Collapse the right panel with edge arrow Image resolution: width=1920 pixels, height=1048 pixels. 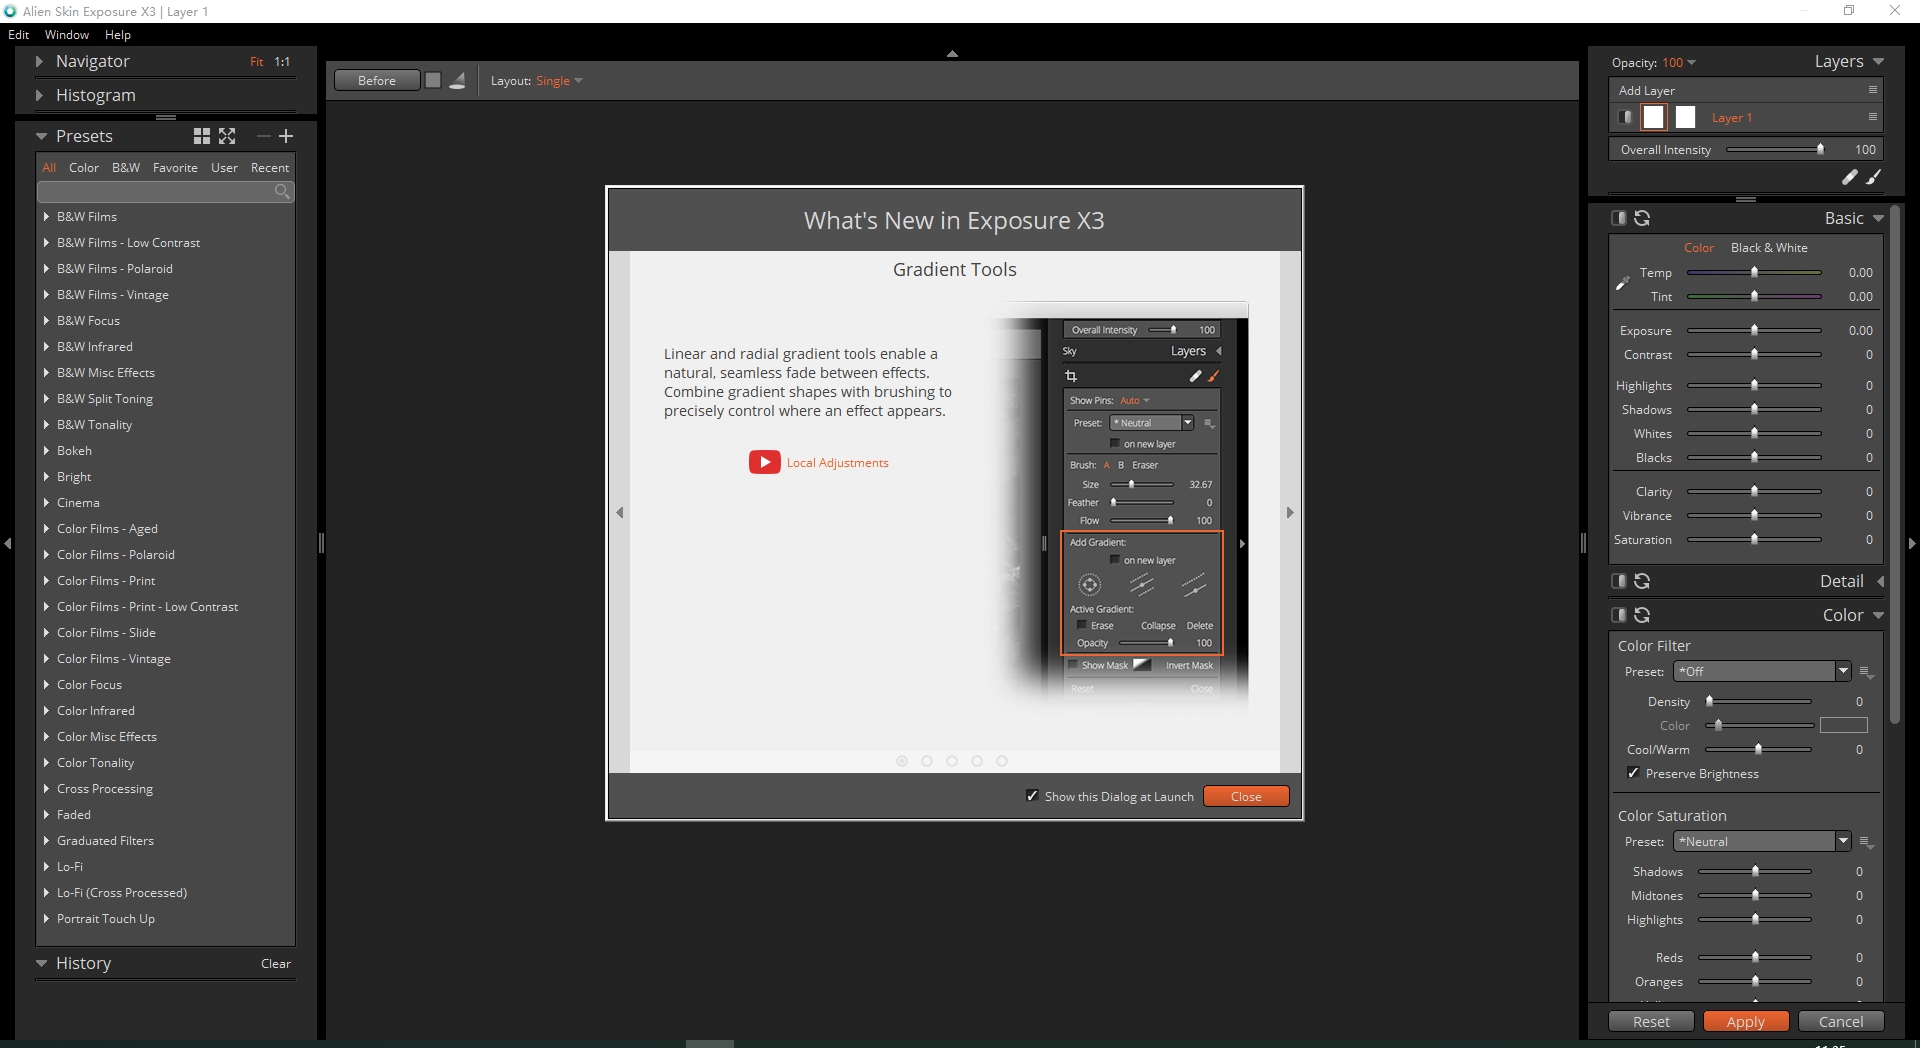(x=1912, y=544)
